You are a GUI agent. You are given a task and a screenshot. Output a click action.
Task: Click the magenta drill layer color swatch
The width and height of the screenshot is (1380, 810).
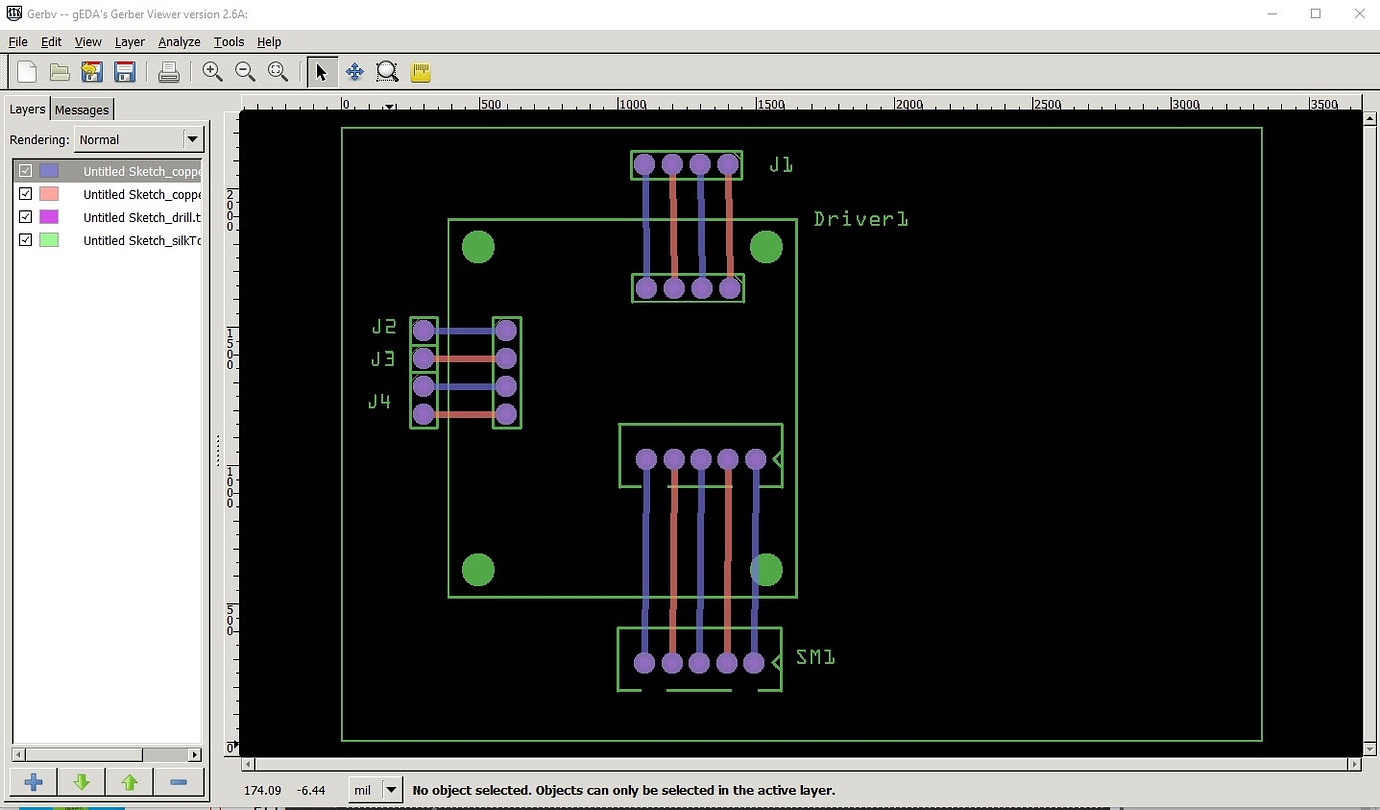pos(49,217)
